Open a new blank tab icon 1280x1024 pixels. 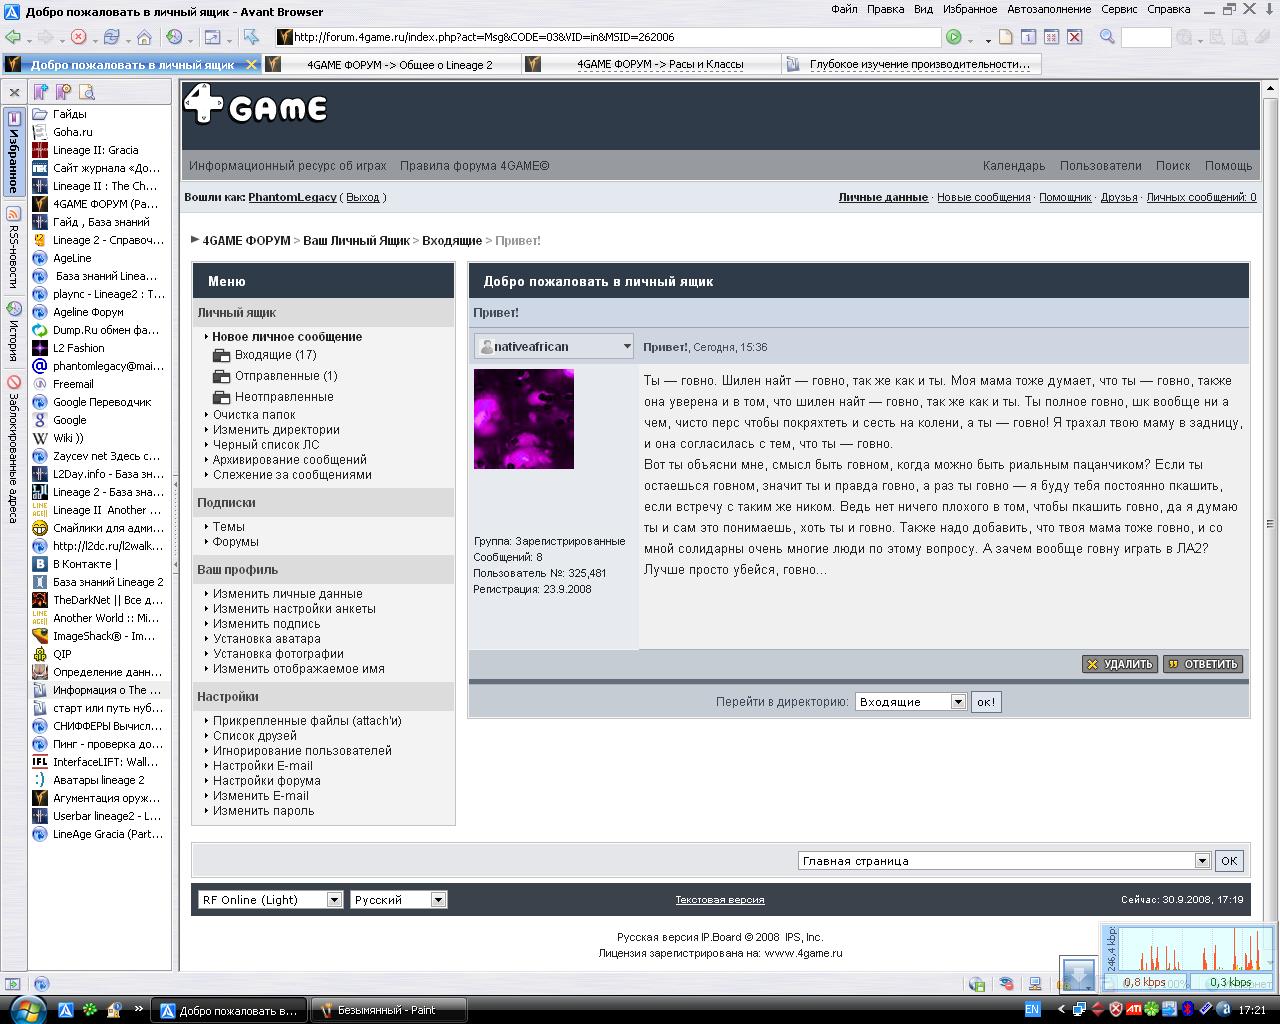pyautogui.click(x=1005, y=37)
